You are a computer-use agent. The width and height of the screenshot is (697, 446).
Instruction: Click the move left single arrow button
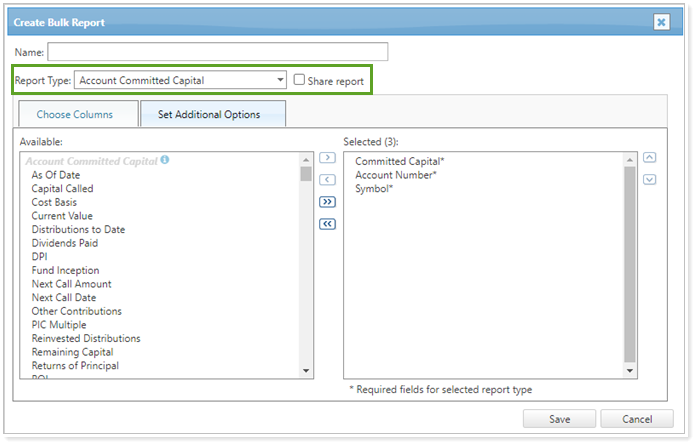tap(327, 180)
